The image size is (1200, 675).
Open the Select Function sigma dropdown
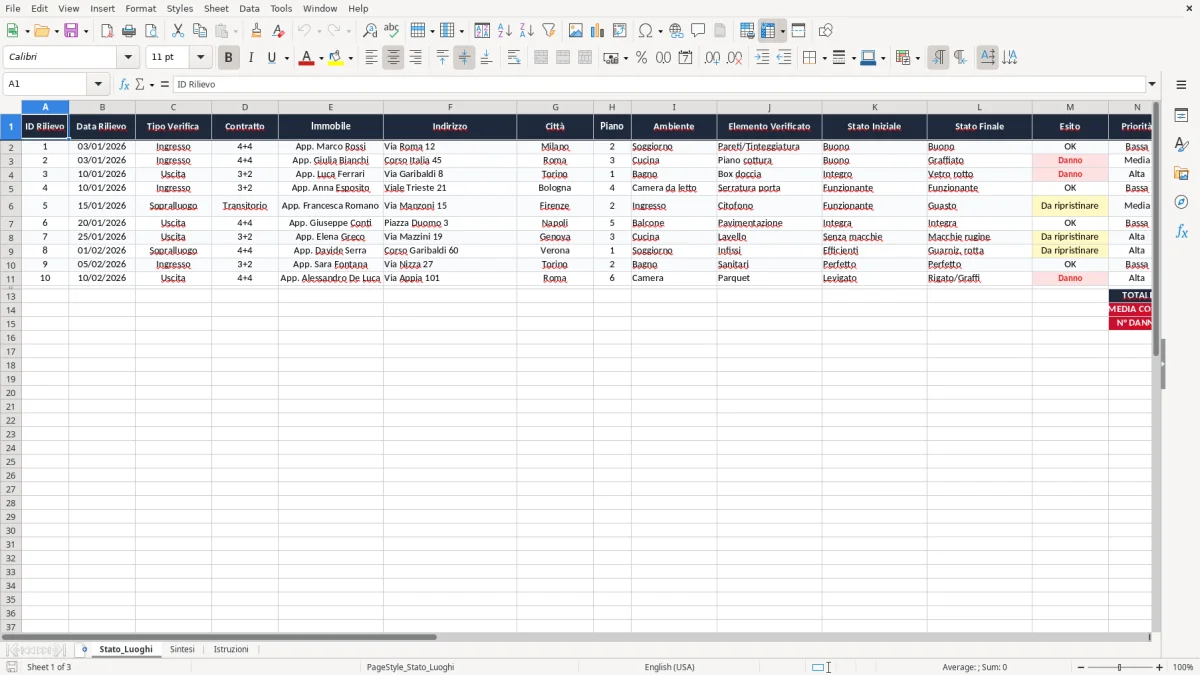[x=151, y=84]
